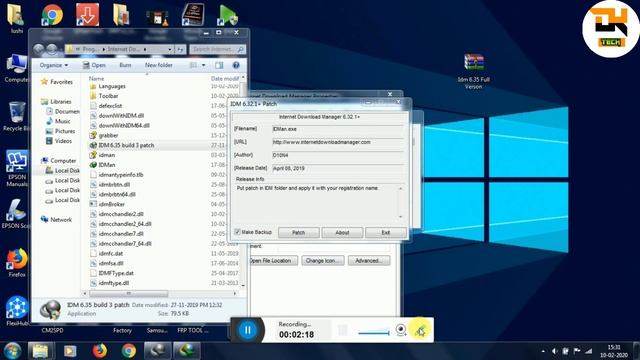640x360 pixels.
Task: Select Music library in the navigation pane
Action: click(58, 121)
